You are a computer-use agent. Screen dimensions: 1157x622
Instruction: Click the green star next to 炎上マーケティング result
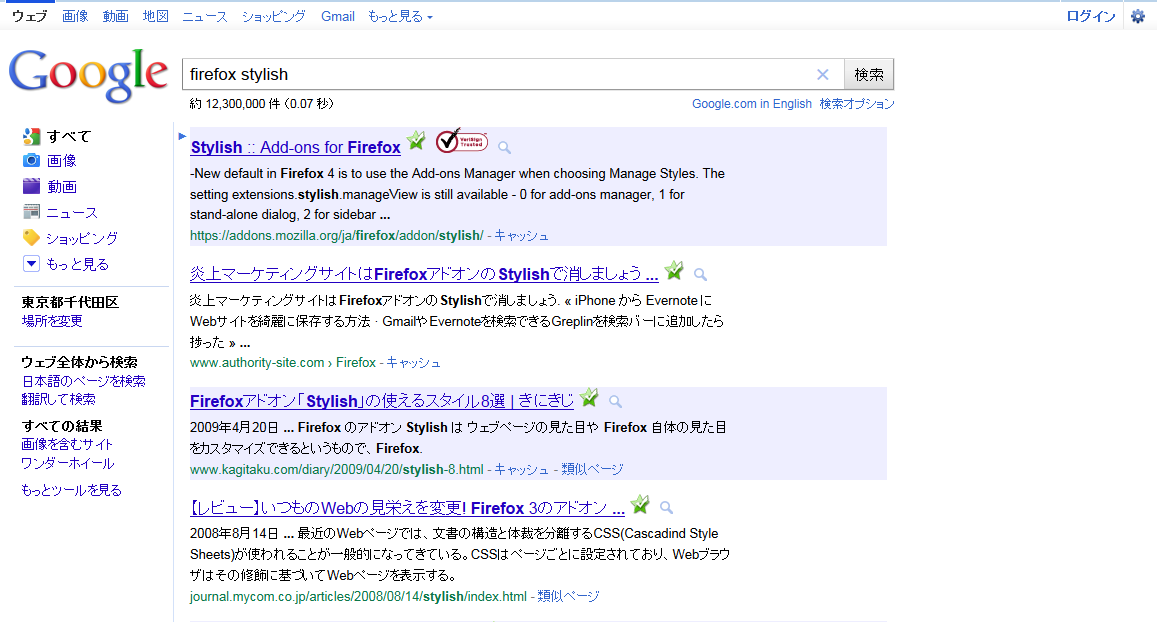(x=674, y=271)
